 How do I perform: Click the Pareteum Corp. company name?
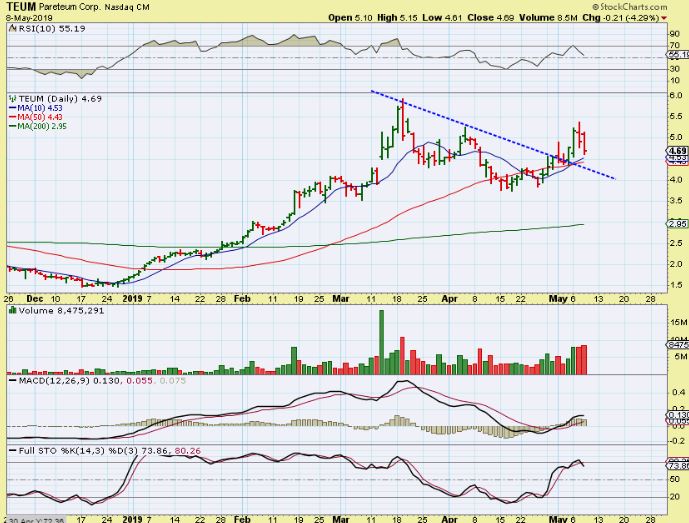click(70, 7)
